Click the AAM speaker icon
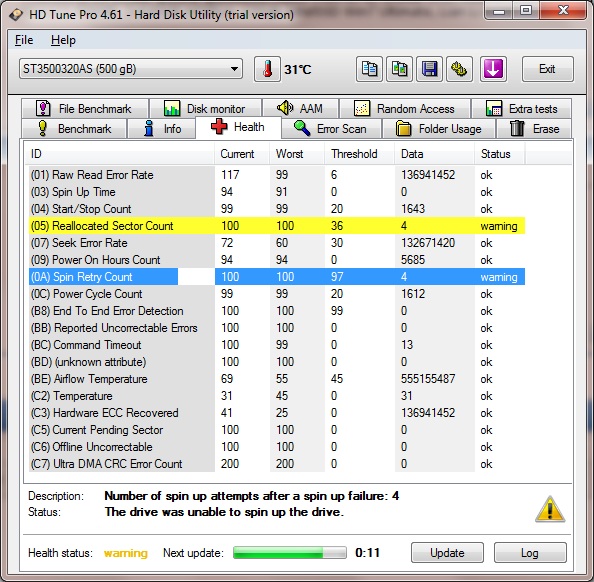Image resolution: width=594 pixels, height=582 pixels. pyautogui.click(x=285, y=108)
